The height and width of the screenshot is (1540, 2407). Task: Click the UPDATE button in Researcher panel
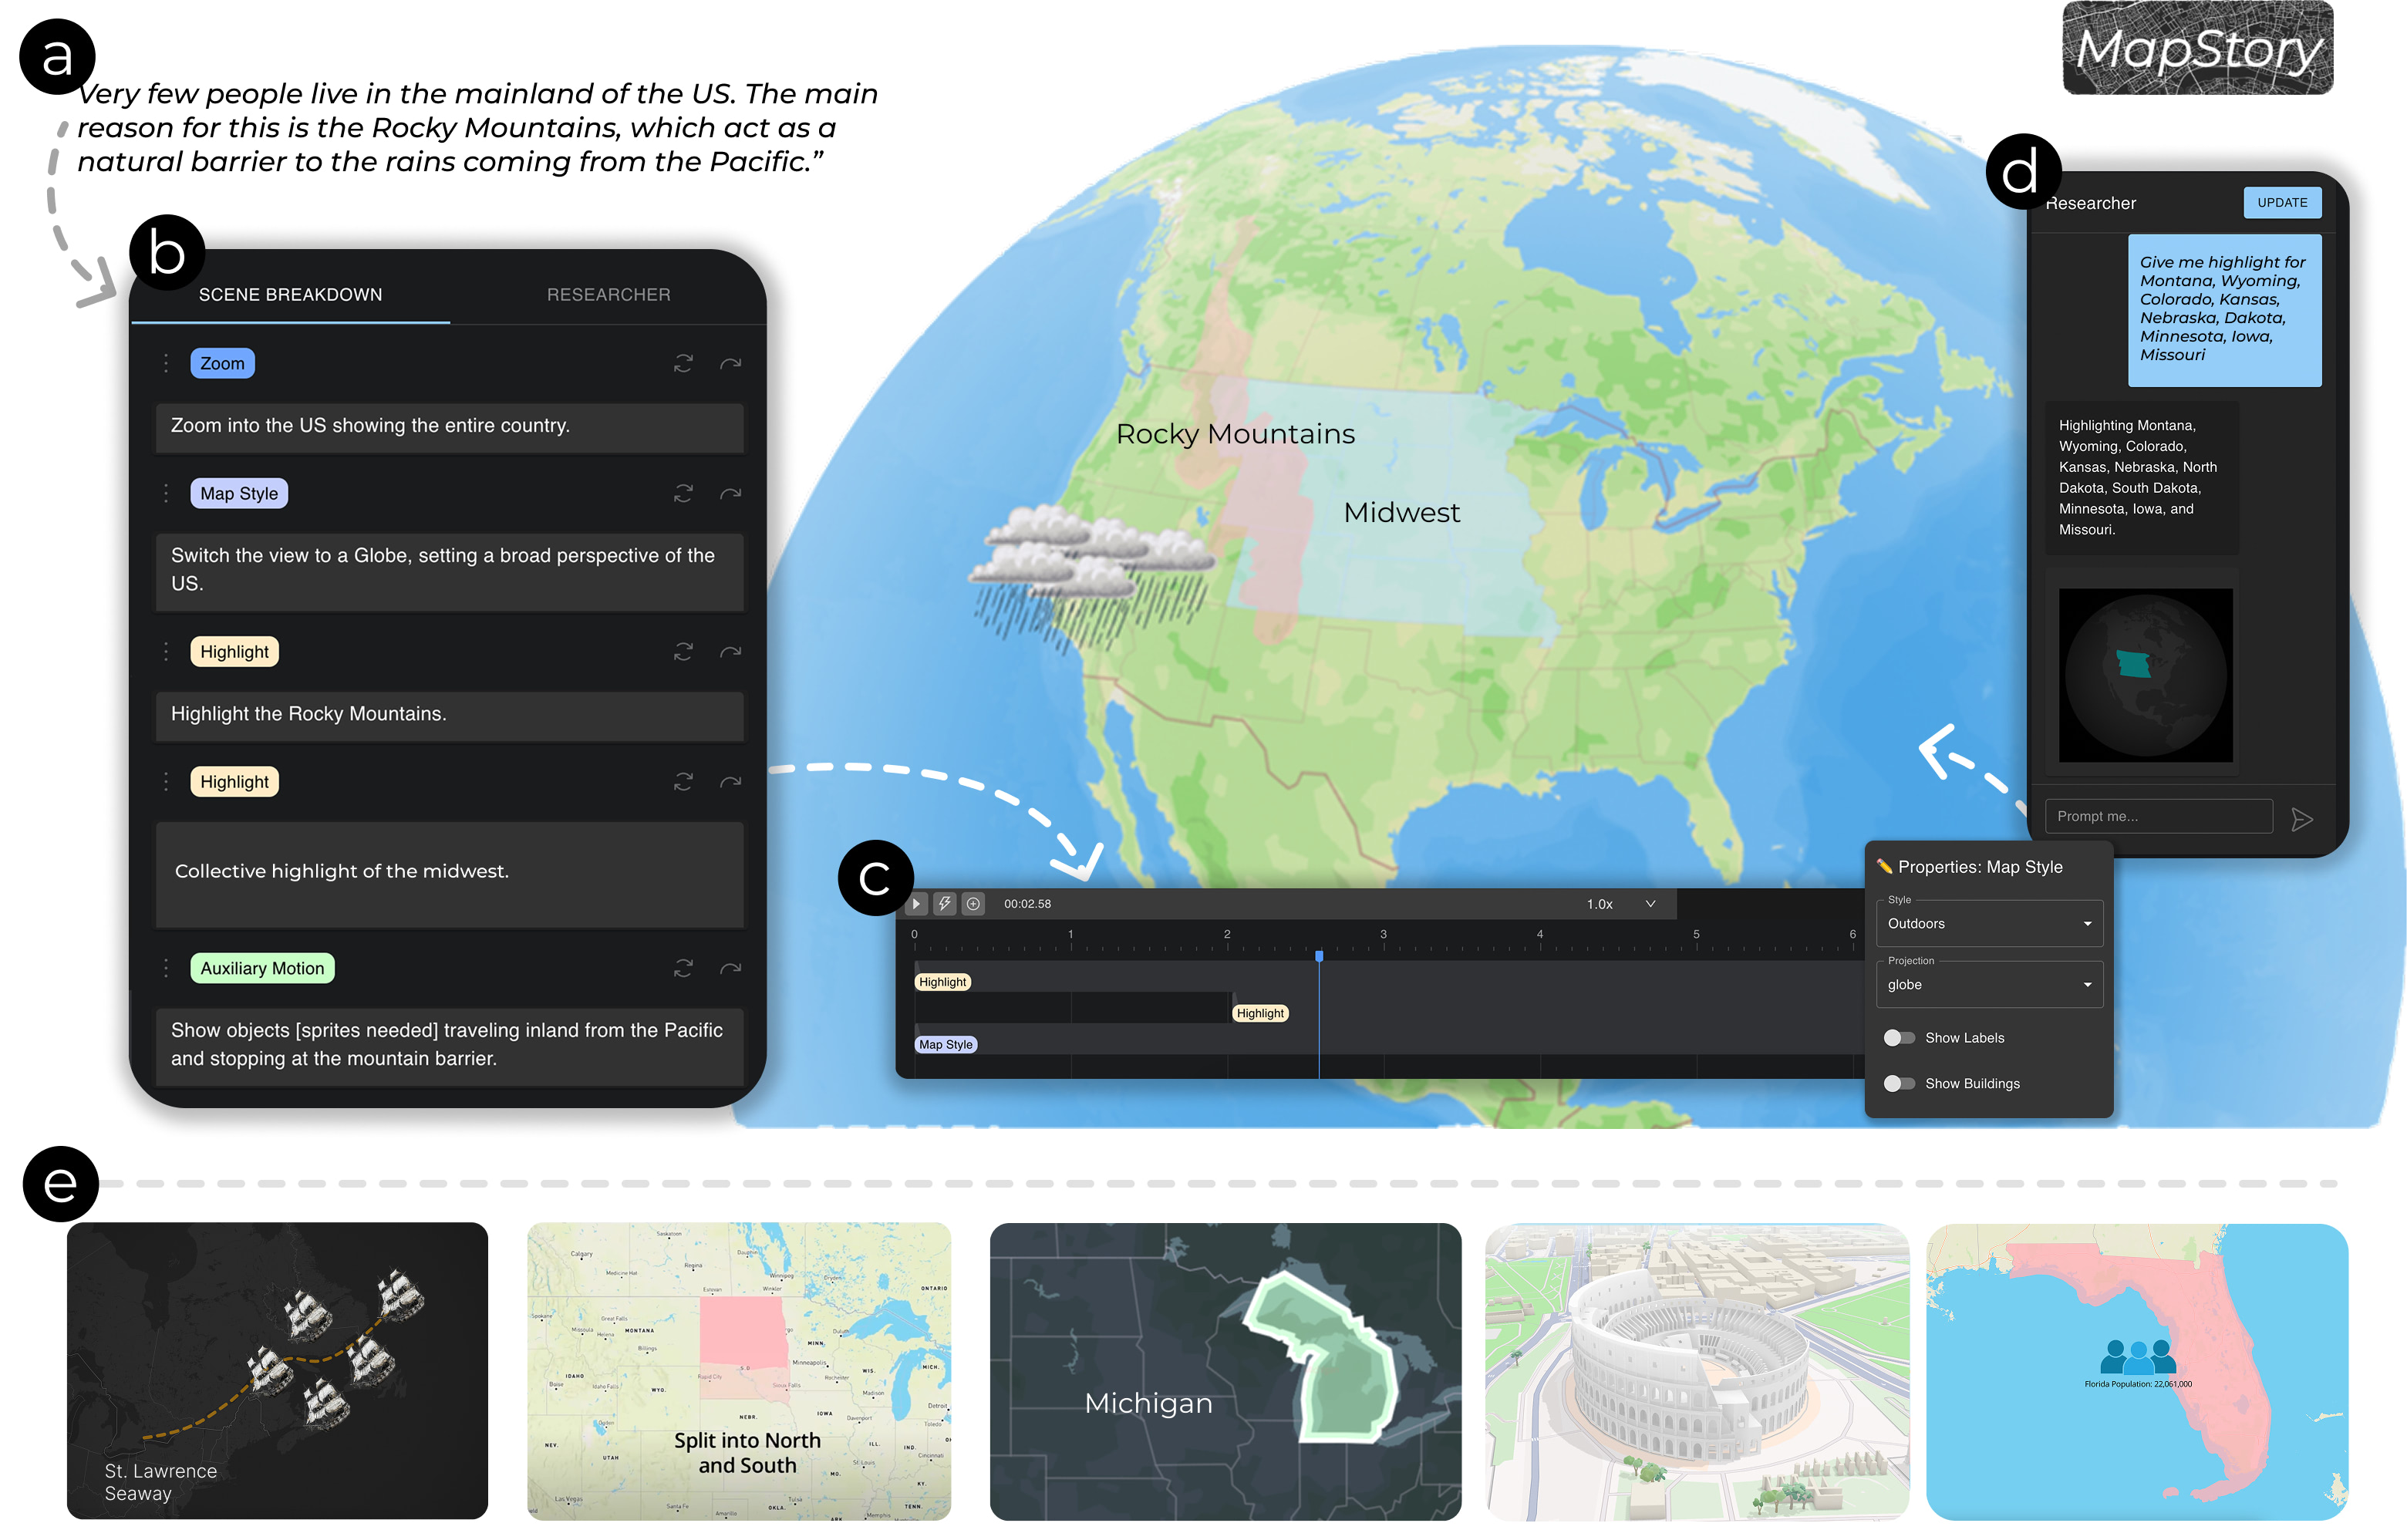click(x=2283, y=203)
